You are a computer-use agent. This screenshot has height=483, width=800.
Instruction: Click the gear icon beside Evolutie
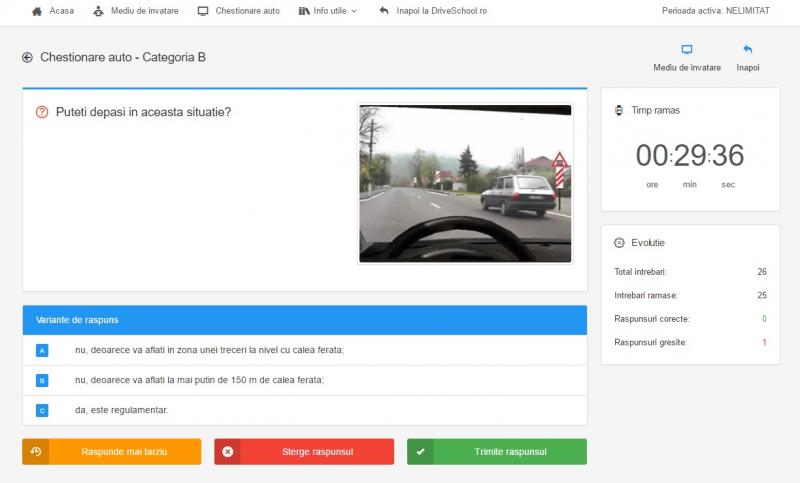(619, 243)
